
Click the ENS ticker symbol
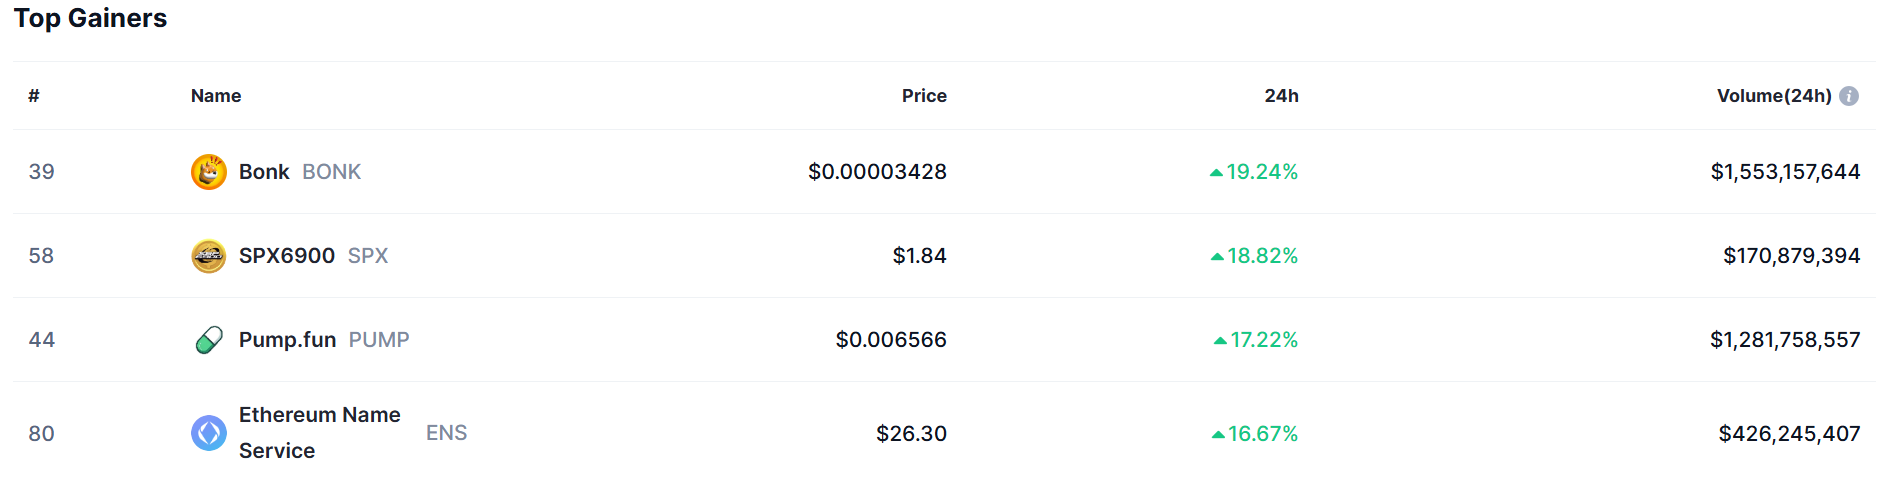tap(446, 433)
